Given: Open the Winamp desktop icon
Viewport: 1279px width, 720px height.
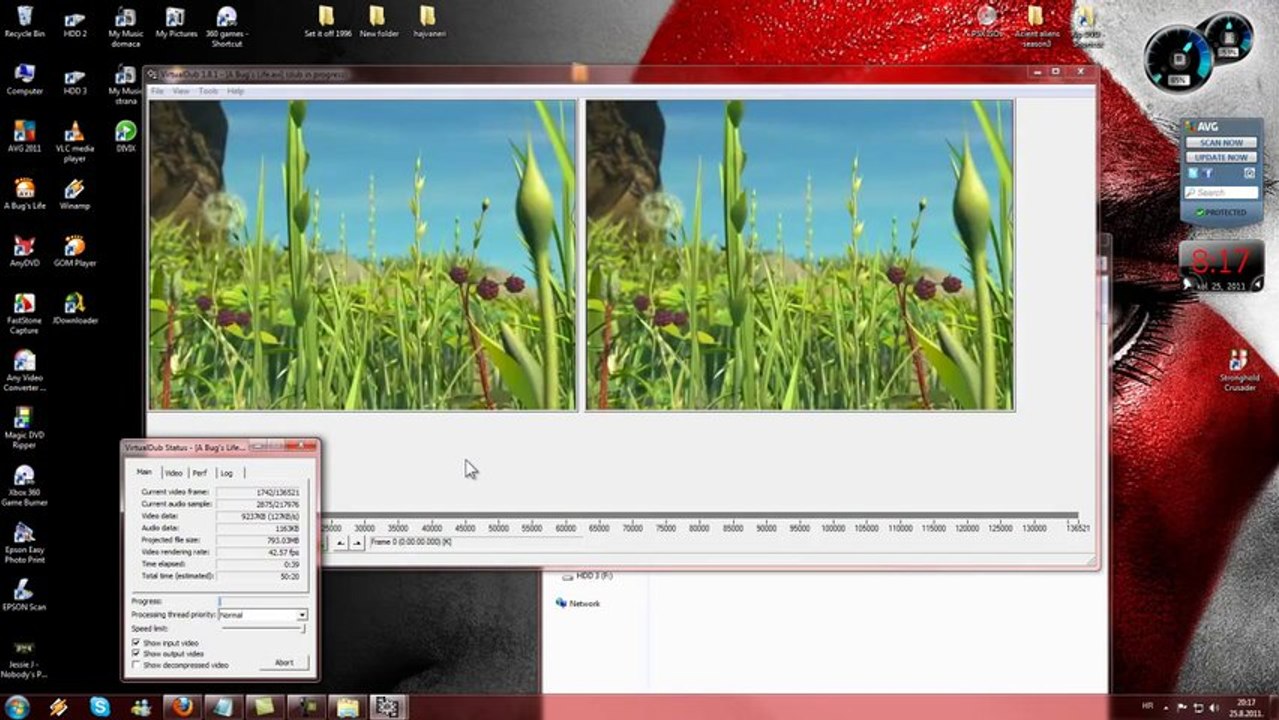Looking at the screenshot, I should tap(75, 192).
